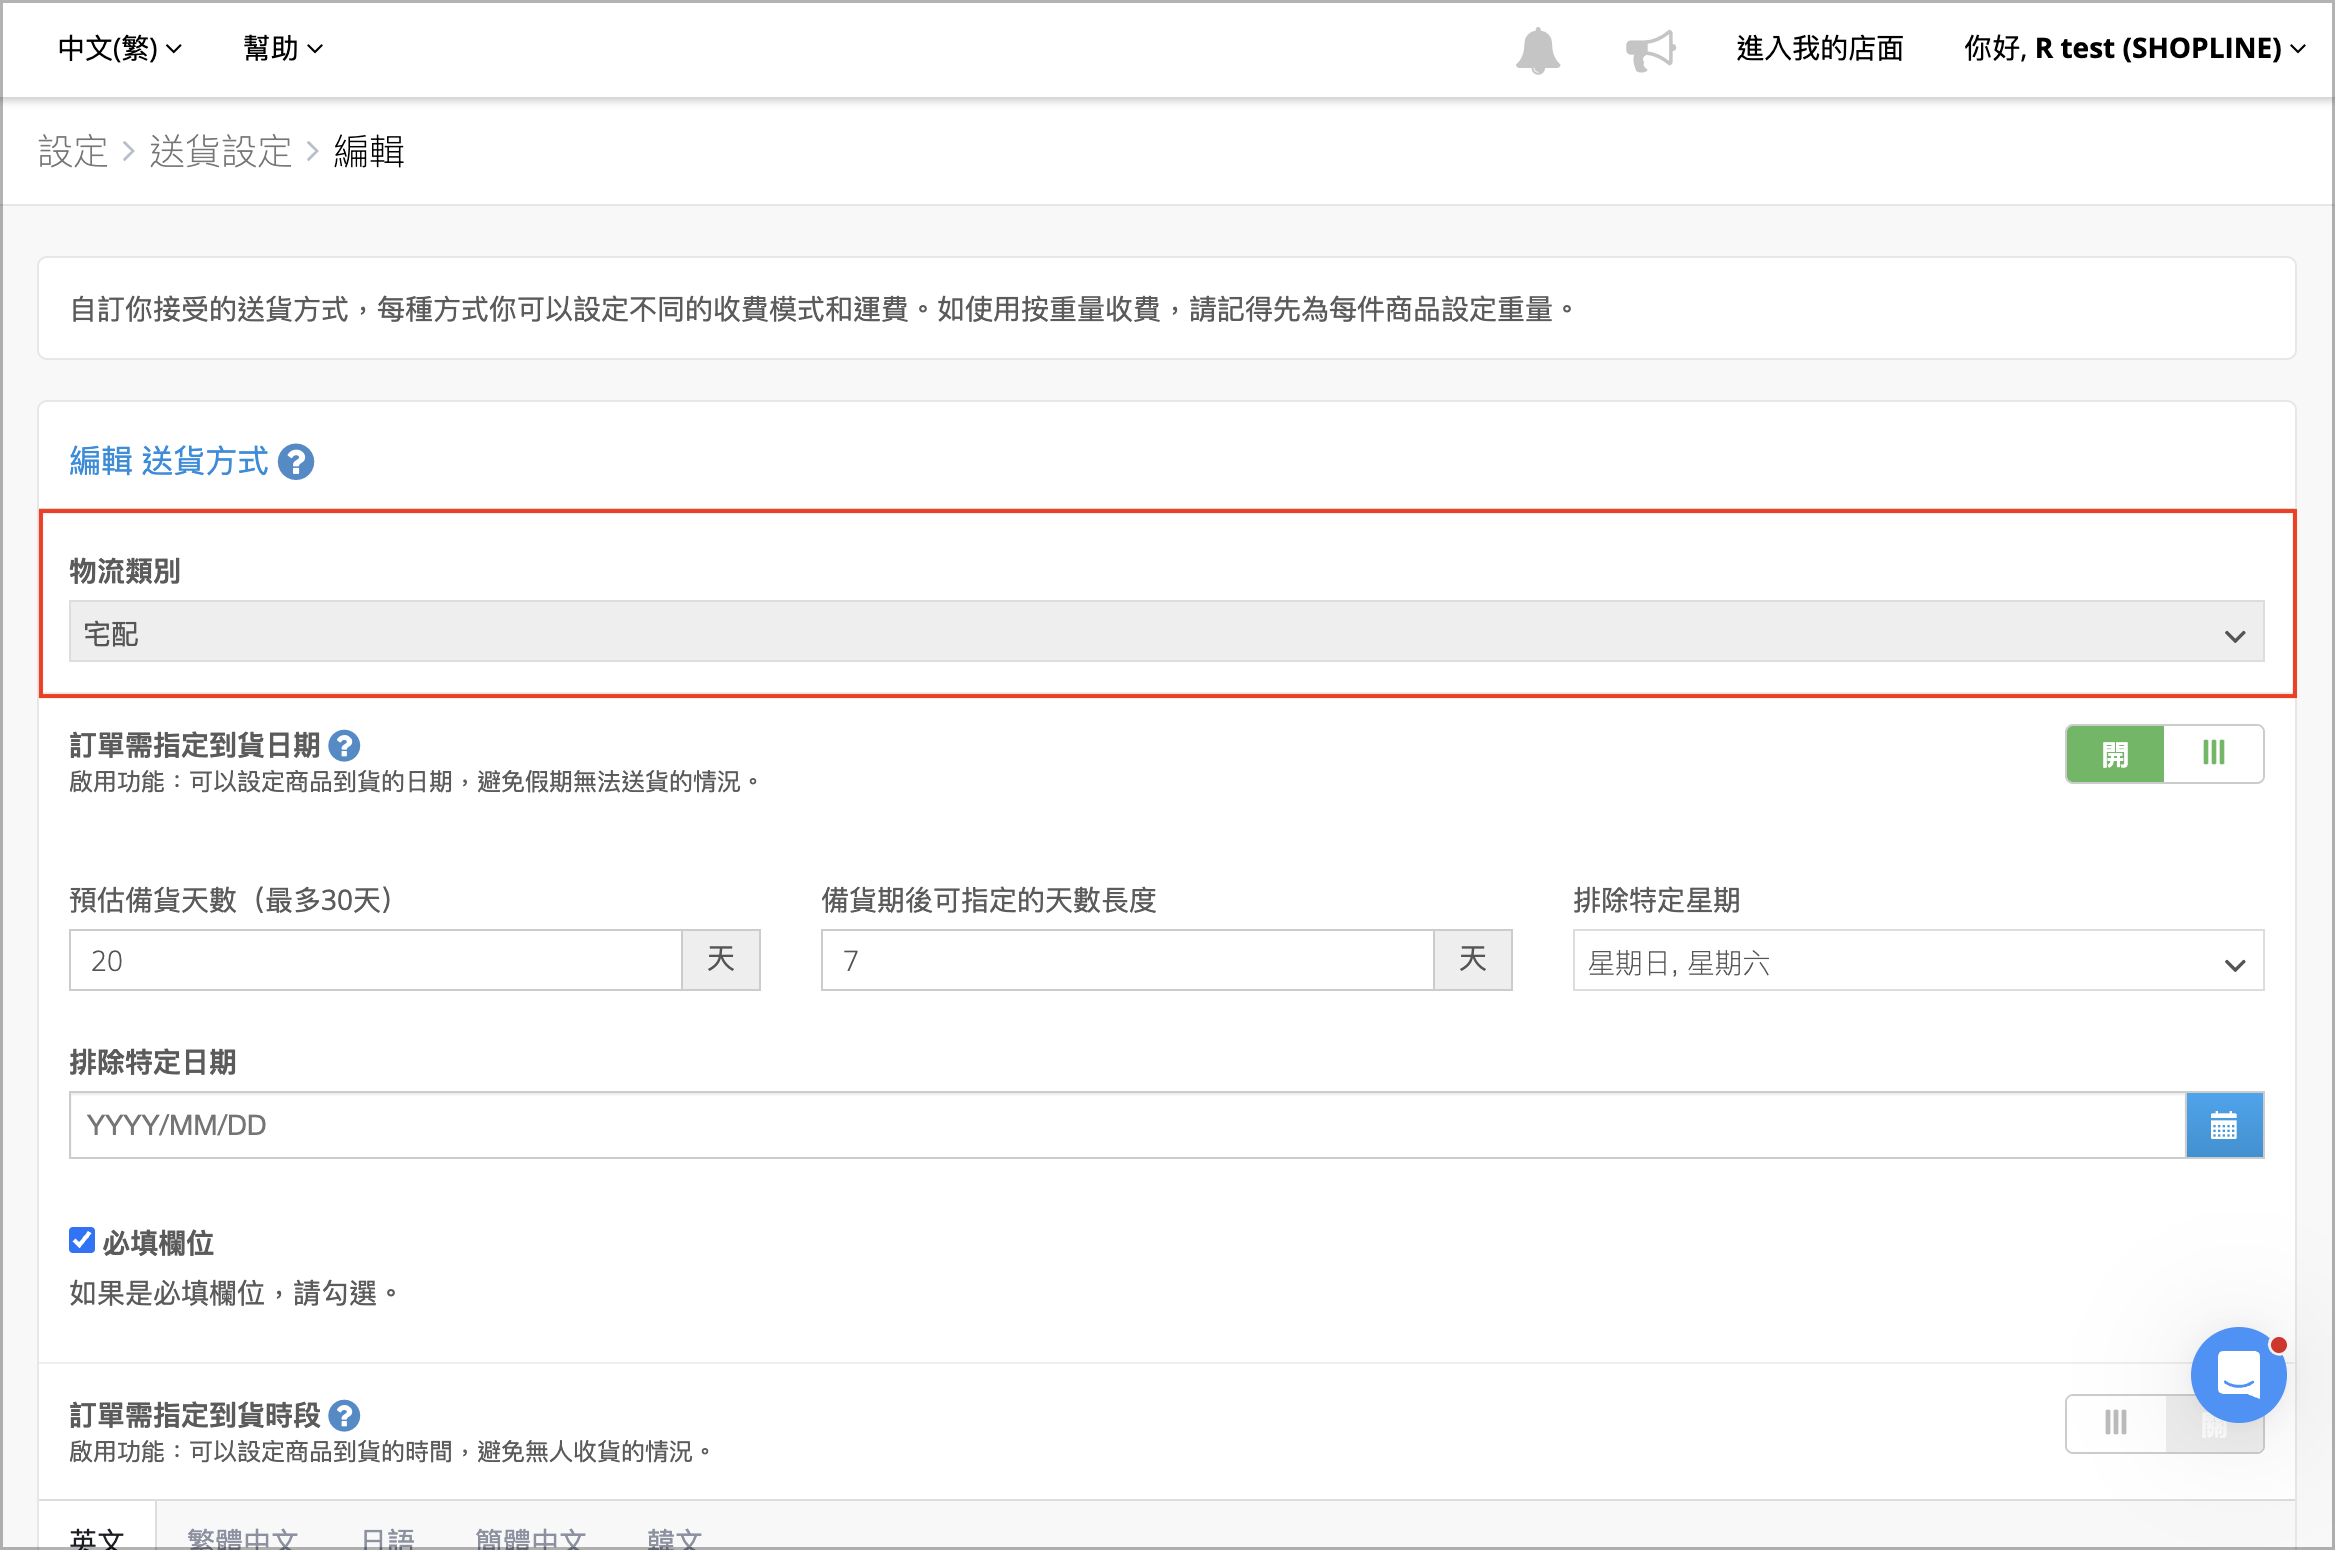Navigate to 送貨設定 breadcrumb

pyautogui.click(x=220, y=152)
